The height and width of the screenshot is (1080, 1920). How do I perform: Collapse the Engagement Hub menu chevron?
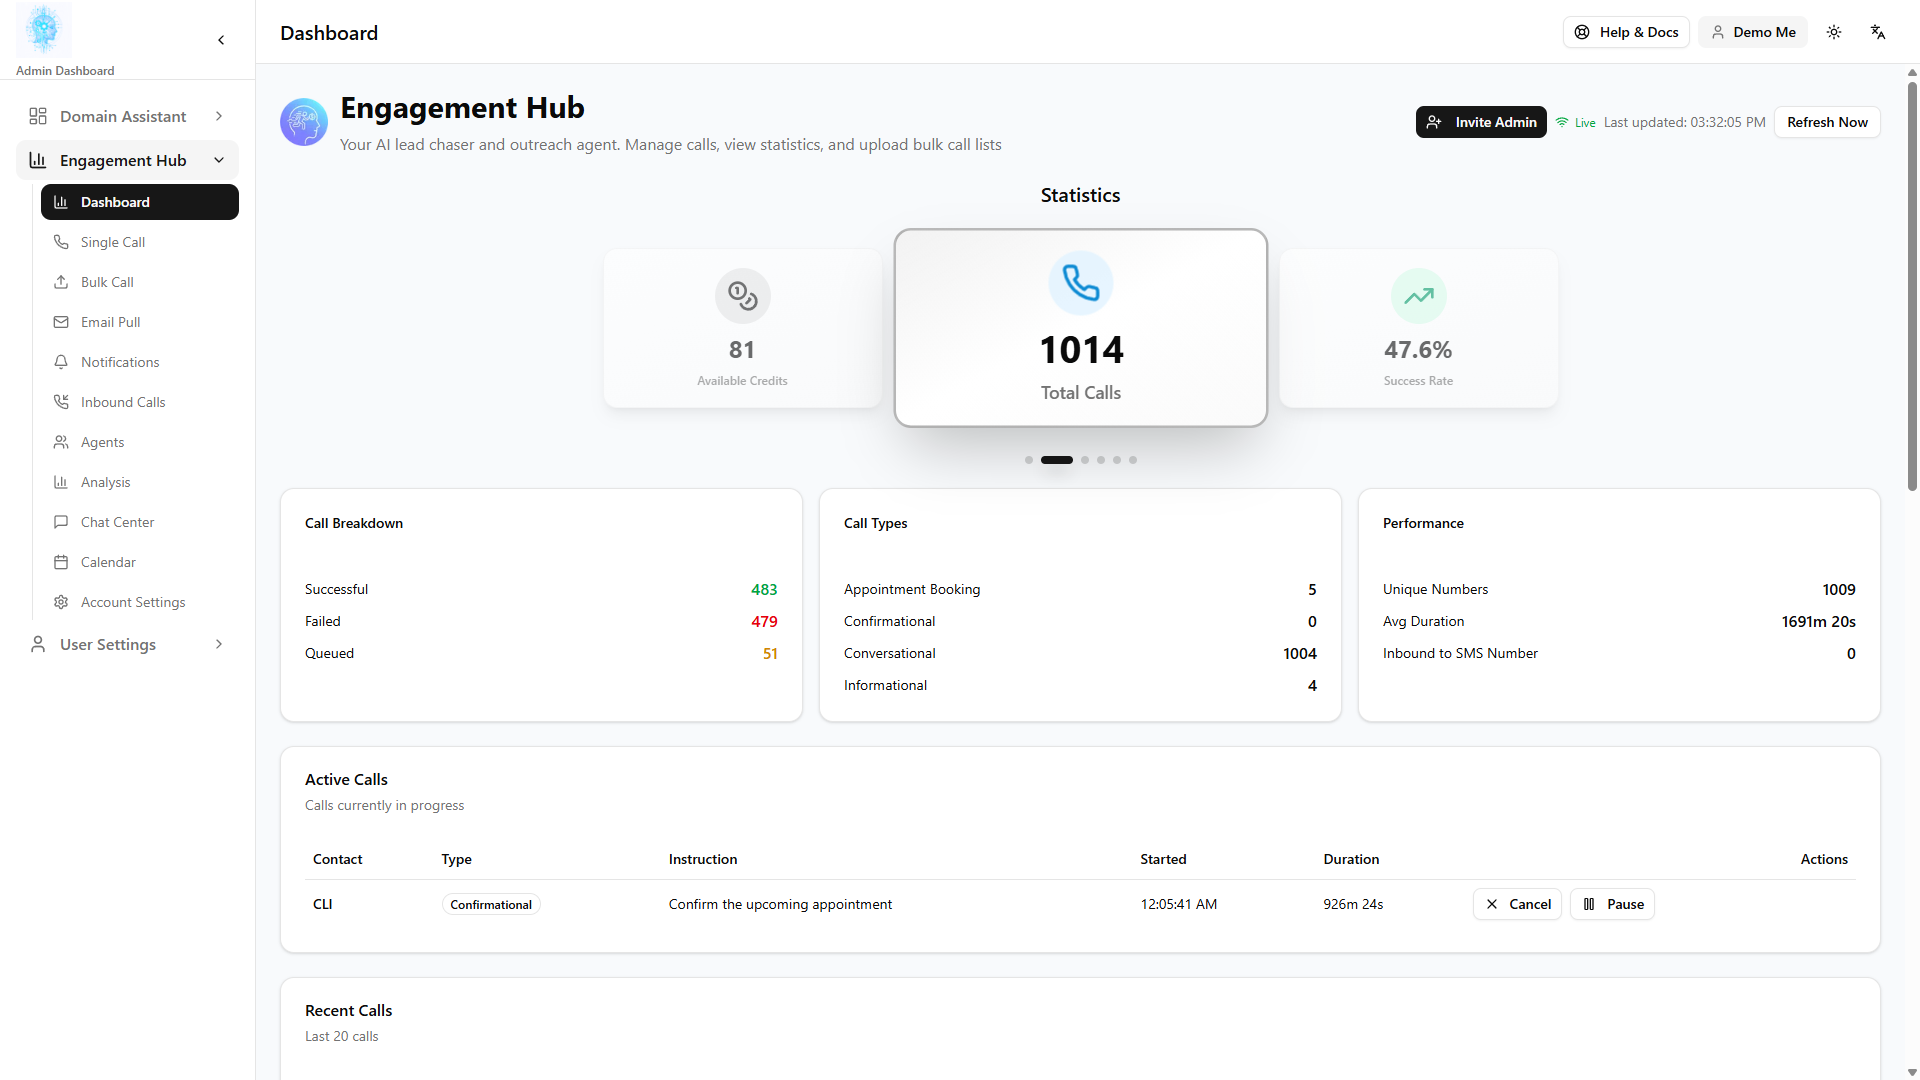tap(219, 160)
